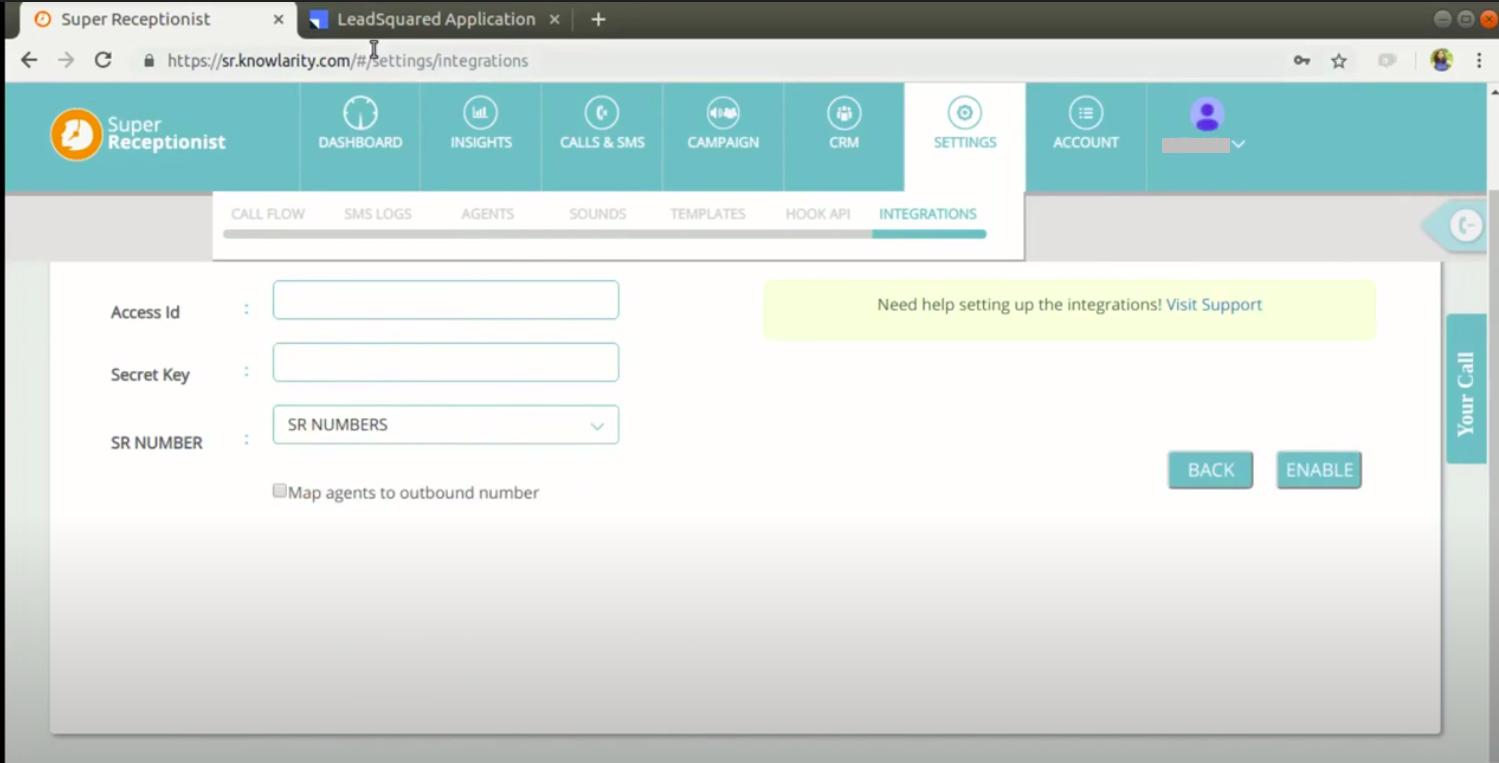Bookmark this page with the star
The width and height of the screenshot is (1499, 763).
click(1339, 61)
